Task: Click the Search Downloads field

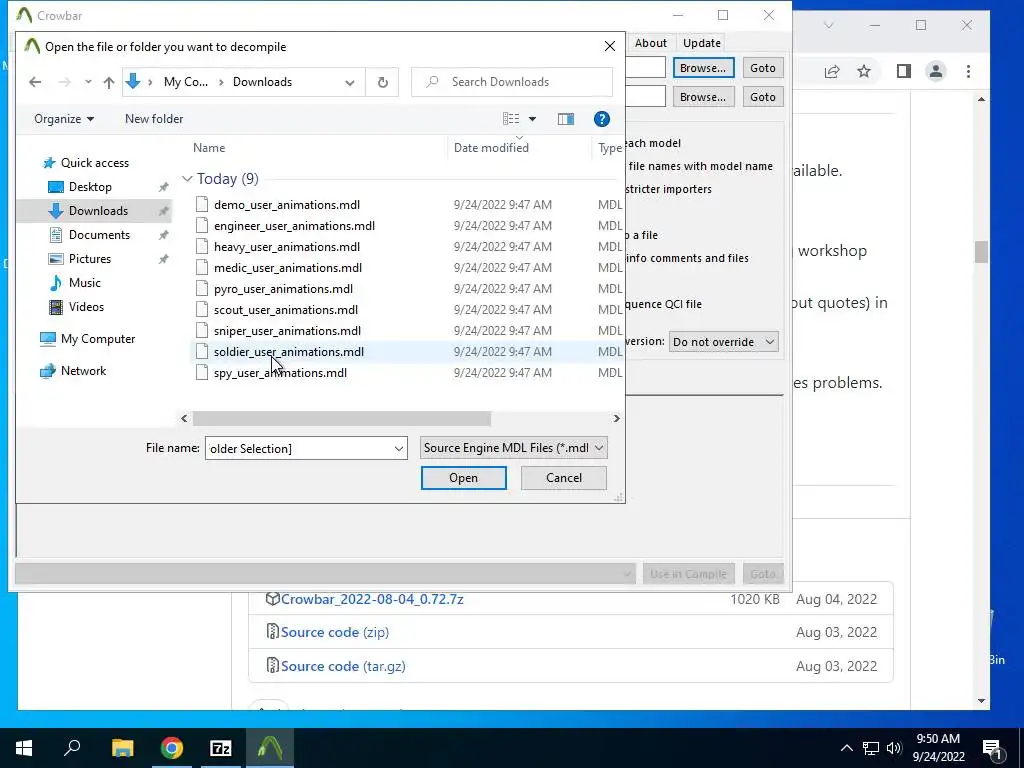Action: coord(512,82)
